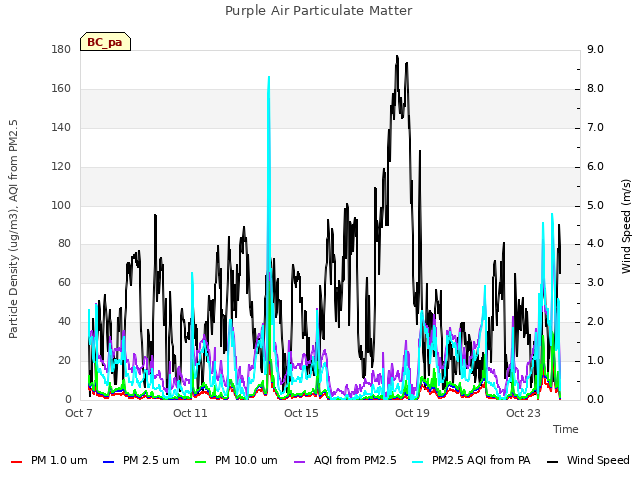Click the left axis value 120
This screenshot has width=640, height=480.
click(61, 166)
